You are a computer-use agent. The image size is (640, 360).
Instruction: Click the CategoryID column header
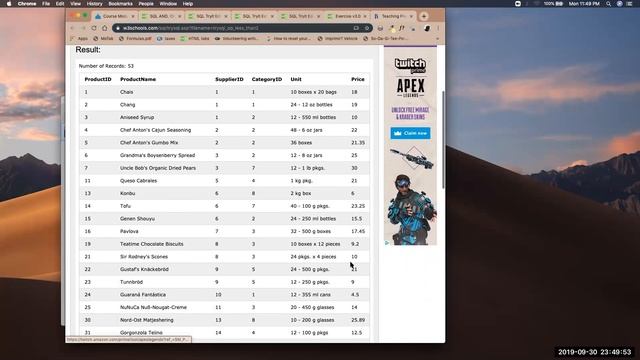tap(267, 79)
